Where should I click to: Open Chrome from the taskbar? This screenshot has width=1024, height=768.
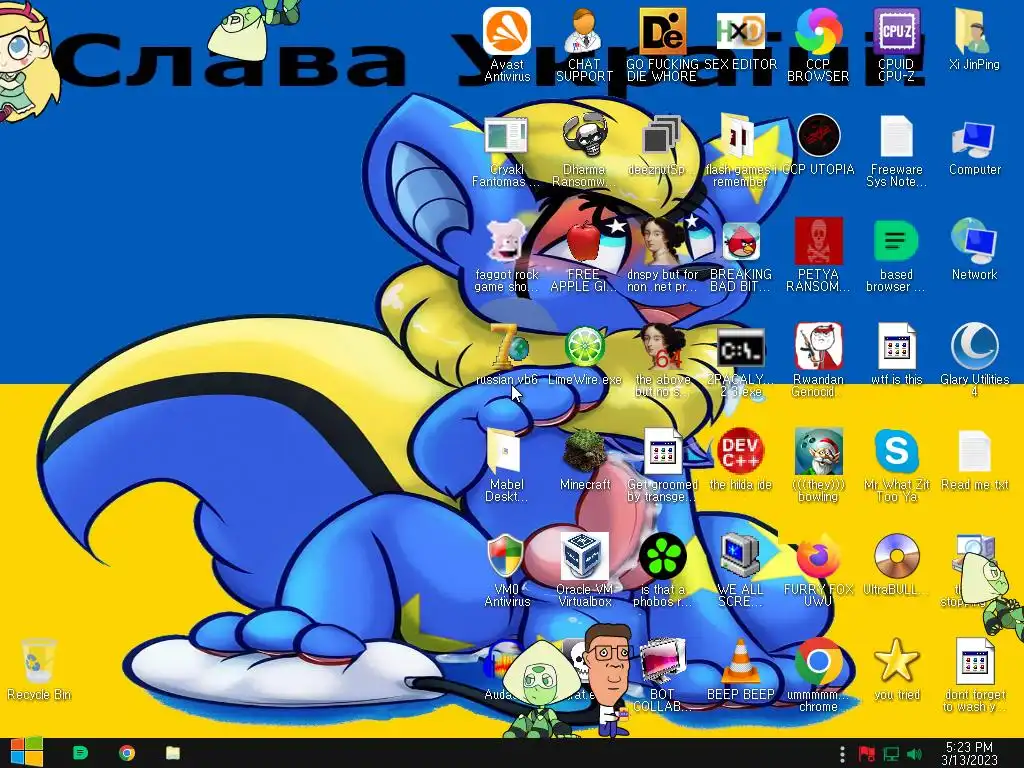coord(127,753)
